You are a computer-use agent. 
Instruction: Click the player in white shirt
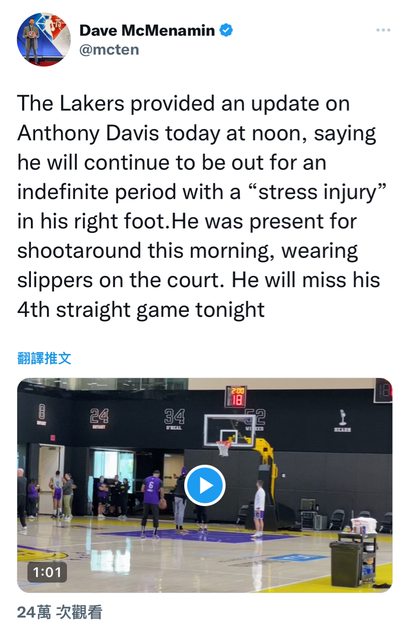click(x=259, y=508)
